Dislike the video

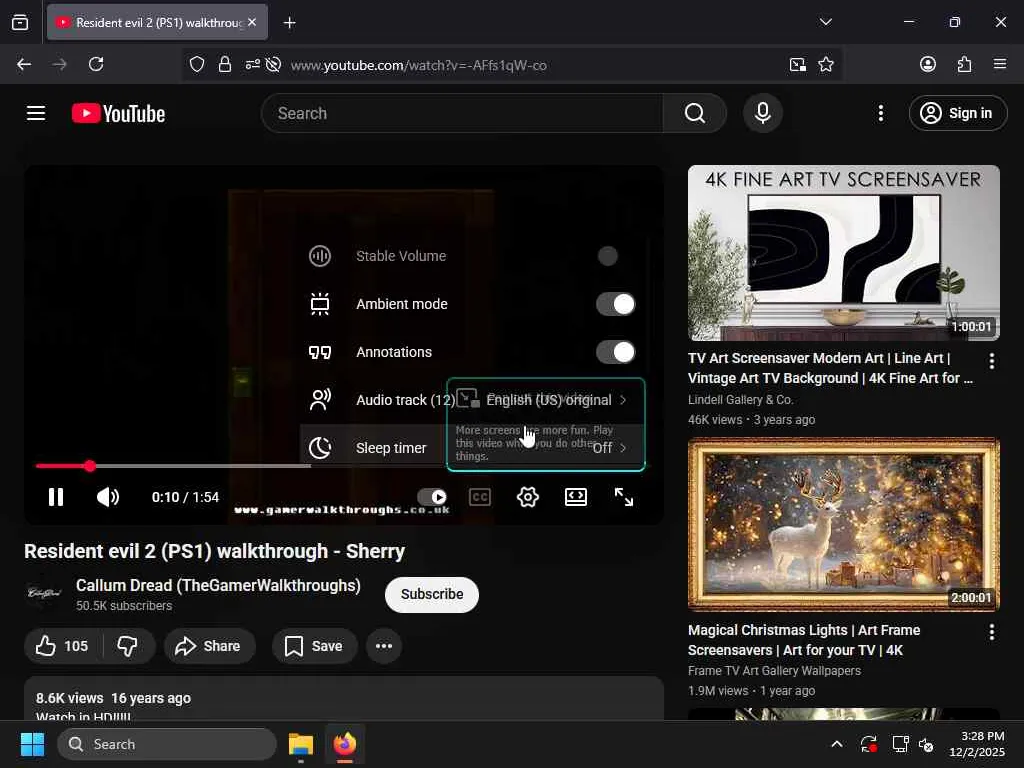click(x=128, y=646)
